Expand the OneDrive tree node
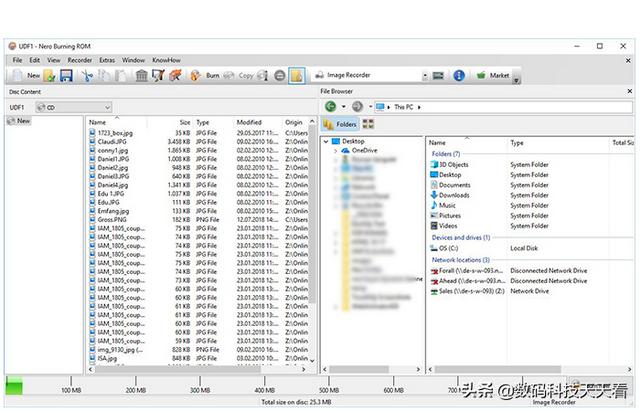Viewport: 640px width, 411px height. click(x=336, y=151)
